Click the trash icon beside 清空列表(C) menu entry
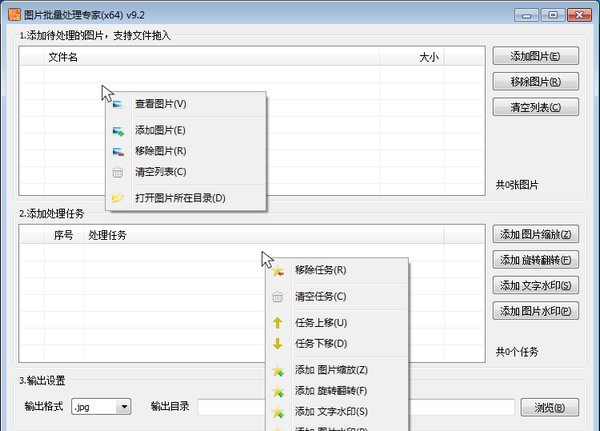 pos(118,172)
